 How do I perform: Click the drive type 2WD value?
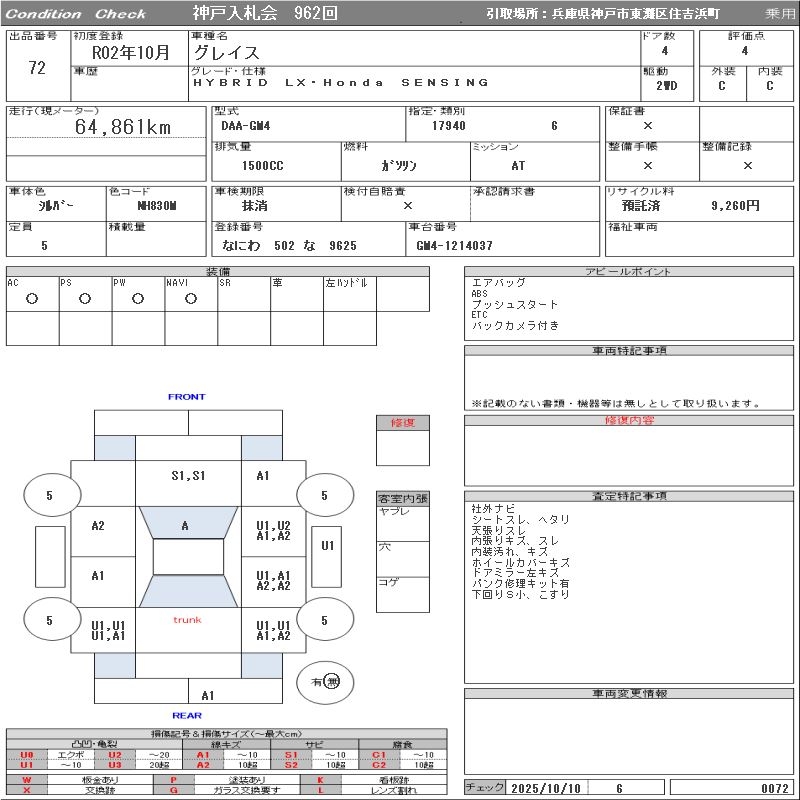click(x=667, y=86)
